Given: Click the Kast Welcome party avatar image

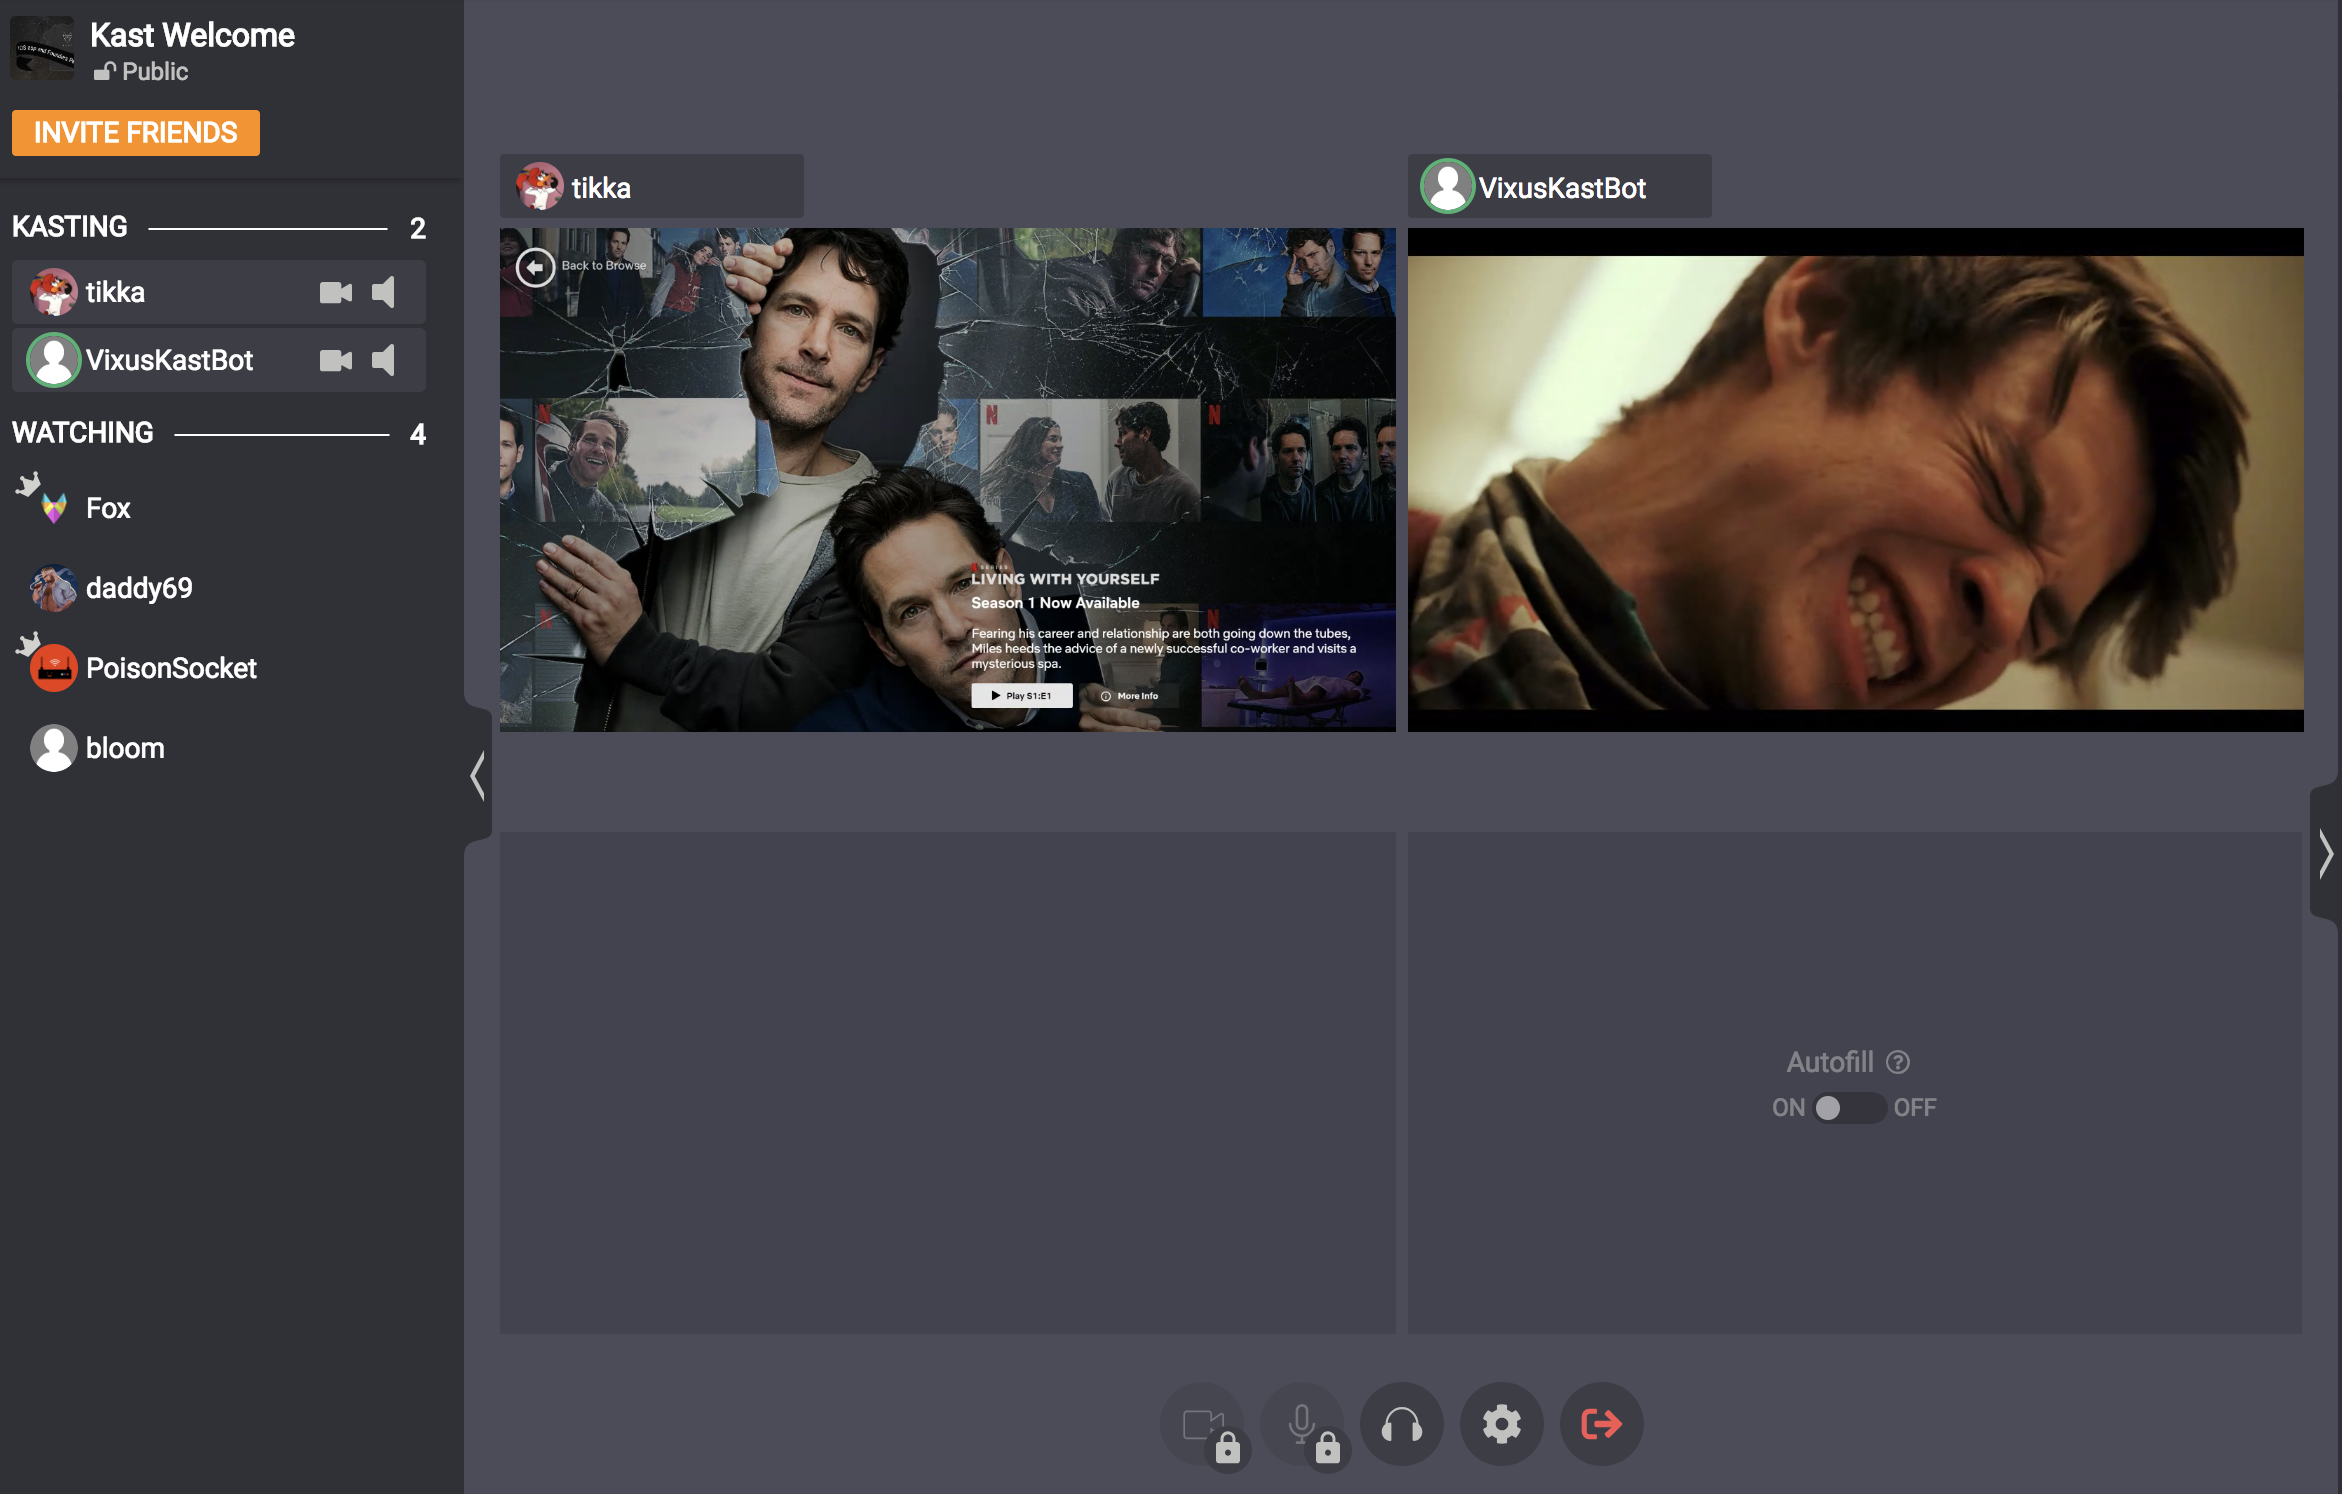Looking at the screenshot, I should (x=43, y=48).
